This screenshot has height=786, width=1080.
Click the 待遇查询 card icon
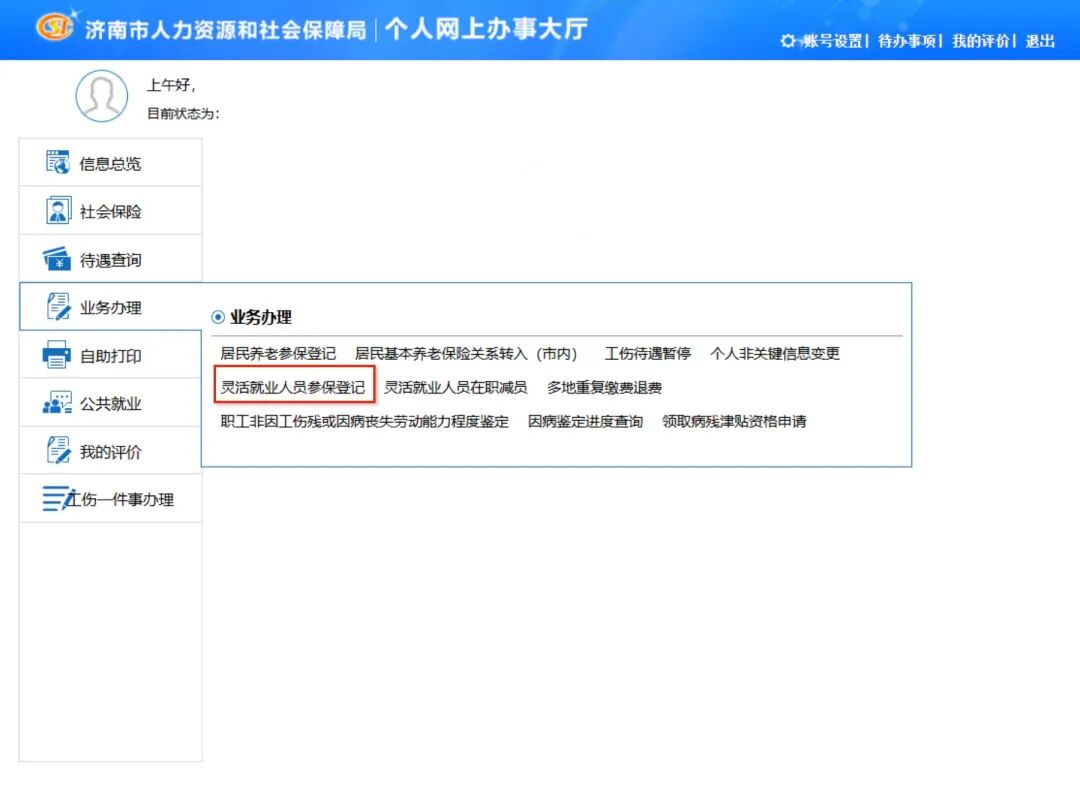tap(58, 259)
